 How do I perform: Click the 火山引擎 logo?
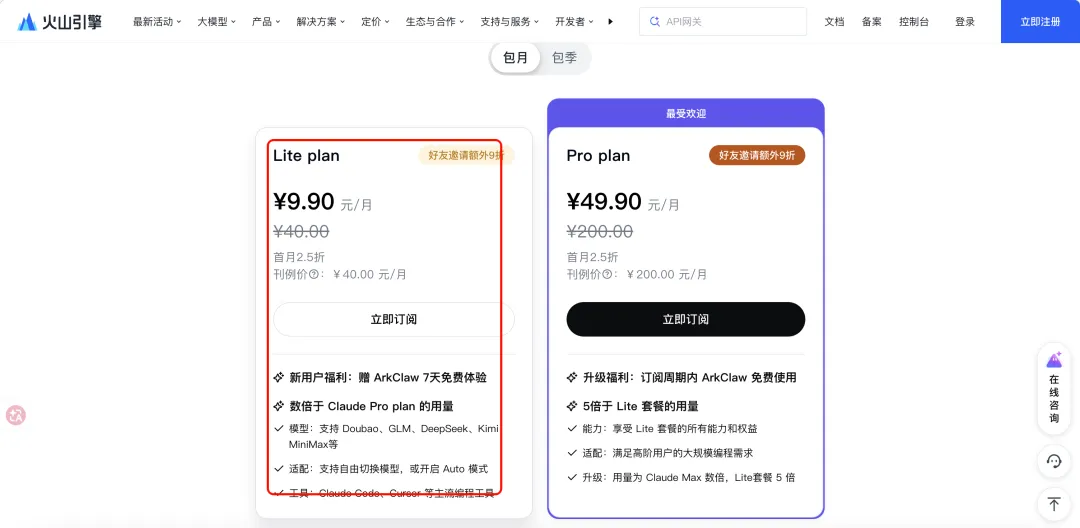pyautogui.click(x=60, y=21)
